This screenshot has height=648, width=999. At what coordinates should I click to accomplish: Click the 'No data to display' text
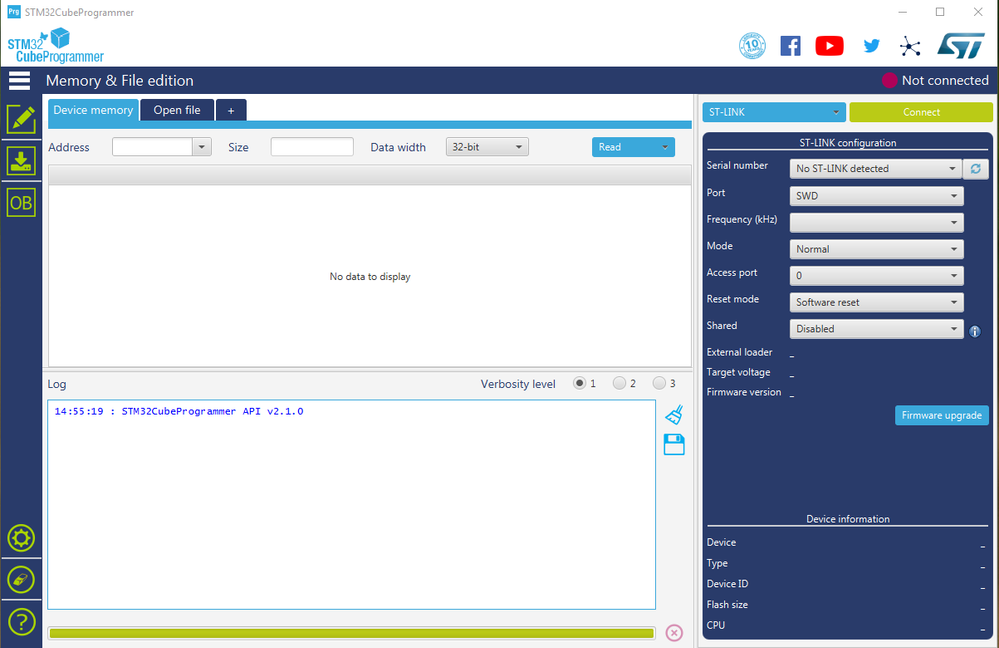click(370, 277)
